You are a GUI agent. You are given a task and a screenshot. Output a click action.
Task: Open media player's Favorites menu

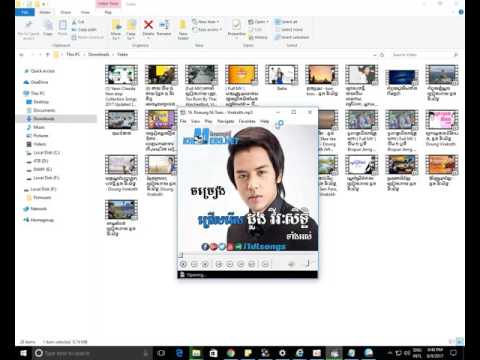247,121
